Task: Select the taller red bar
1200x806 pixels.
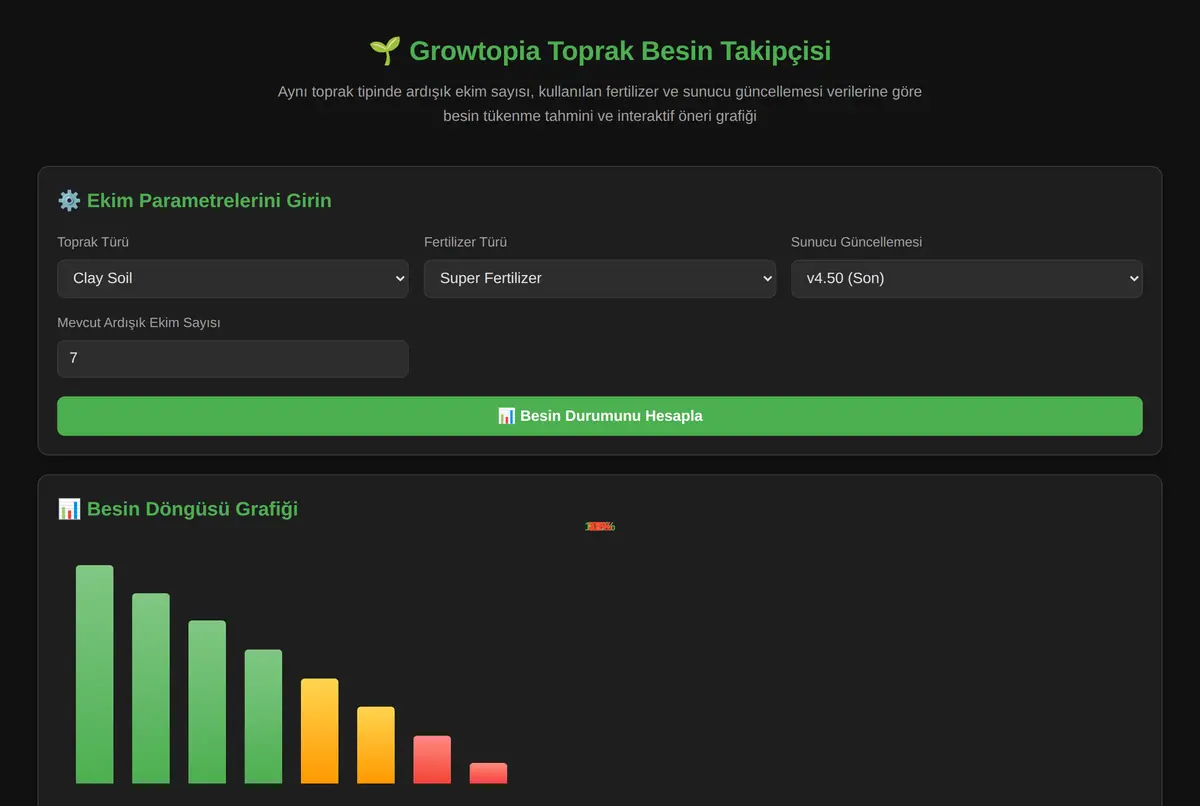Action: [x=432, y=760]
